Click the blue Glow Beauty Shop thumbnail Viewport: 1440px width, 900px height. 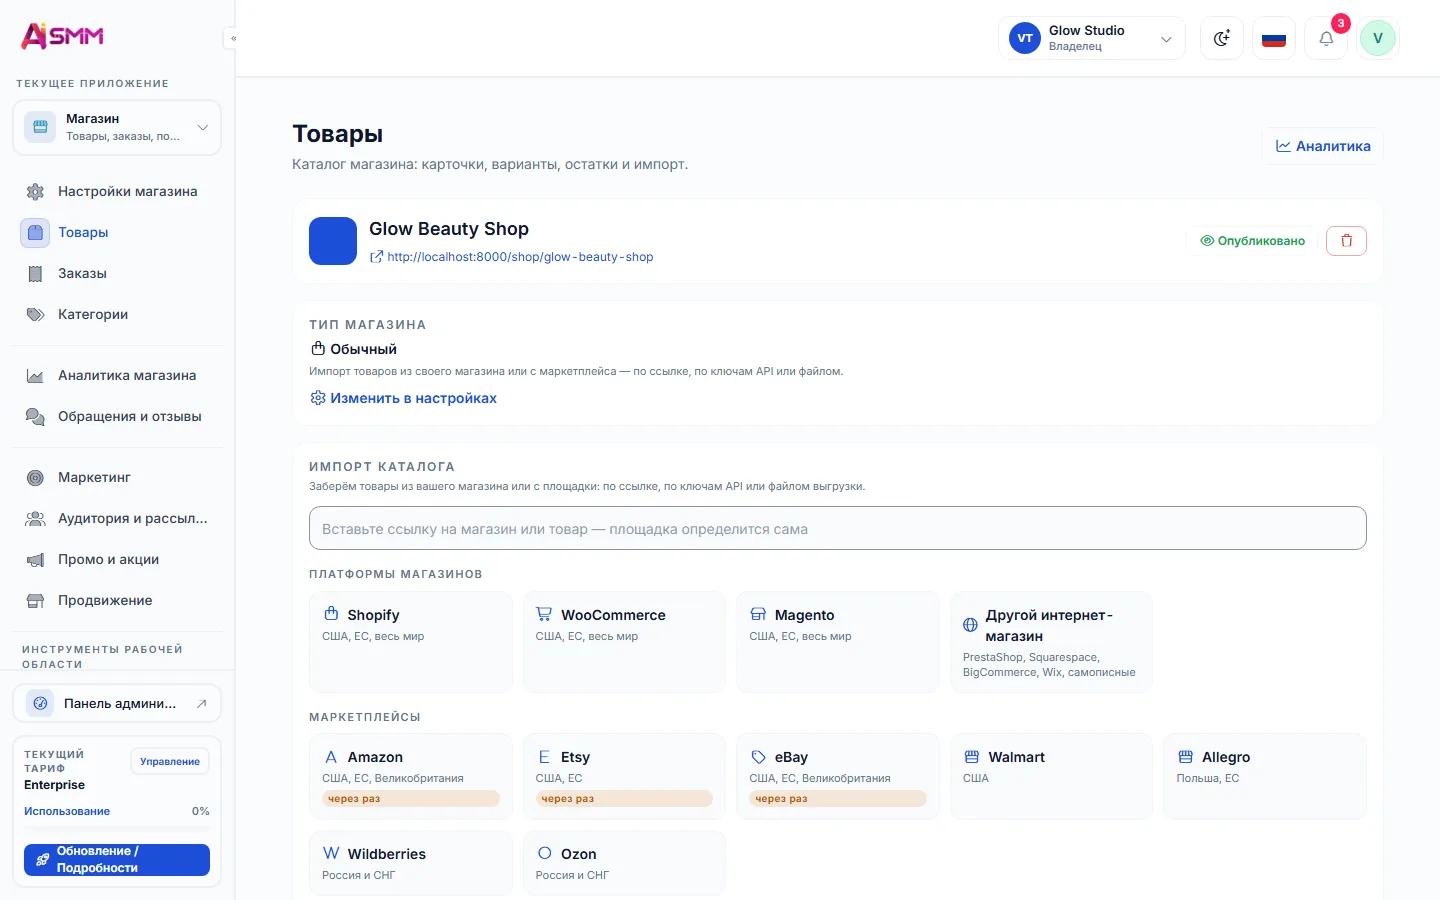pyautogui.click(x=333, y=241)
